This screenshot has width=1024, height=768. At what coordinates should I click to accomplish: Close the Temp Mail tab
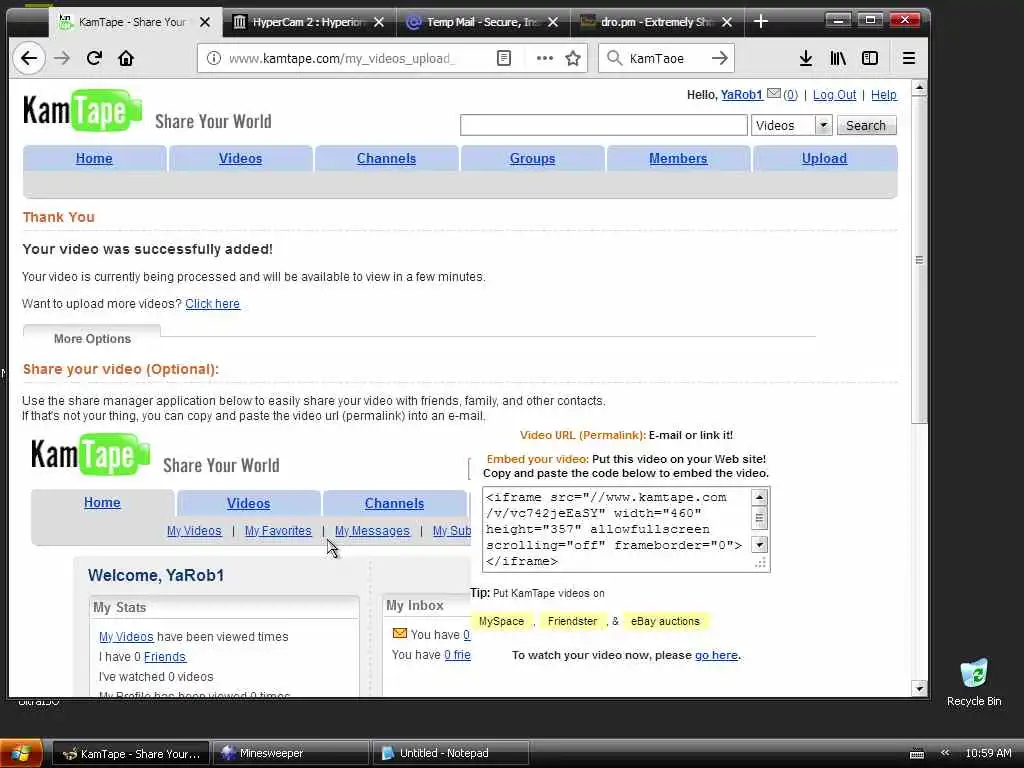click(x=553, y=22)
